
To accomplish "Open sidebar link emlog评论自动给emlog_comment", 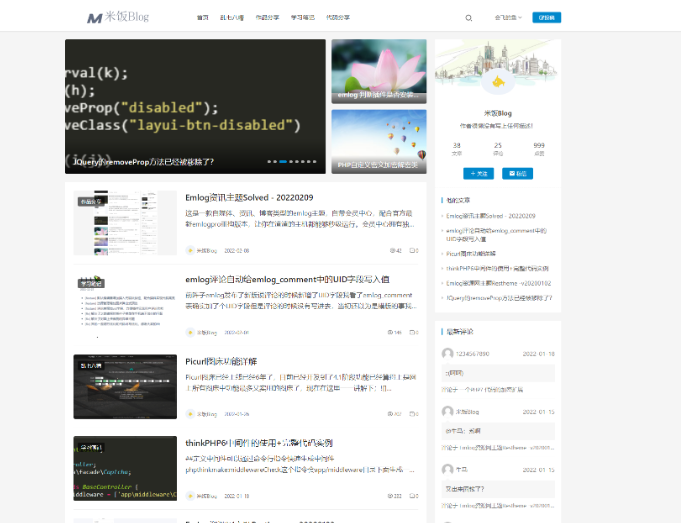I will (x=496, y=235).
